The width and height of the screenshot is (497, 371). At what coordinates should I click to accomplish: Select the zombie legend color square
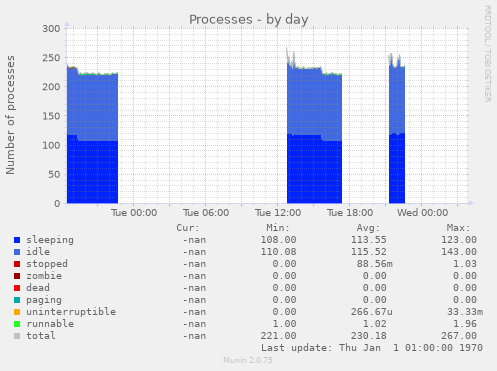pos(17,276)
